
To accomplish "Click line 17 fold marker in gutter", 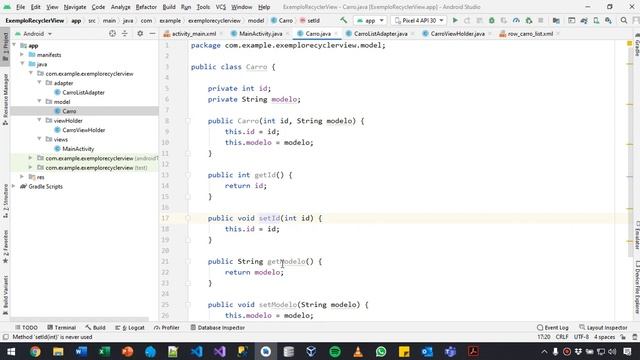I will tap(188, 218).
